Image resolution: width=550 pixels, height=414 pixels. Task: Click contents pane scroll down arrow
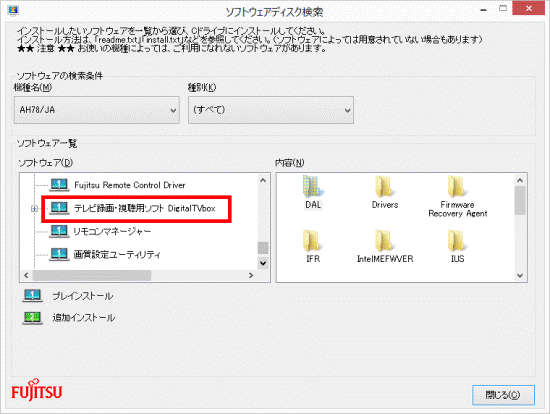520,275
